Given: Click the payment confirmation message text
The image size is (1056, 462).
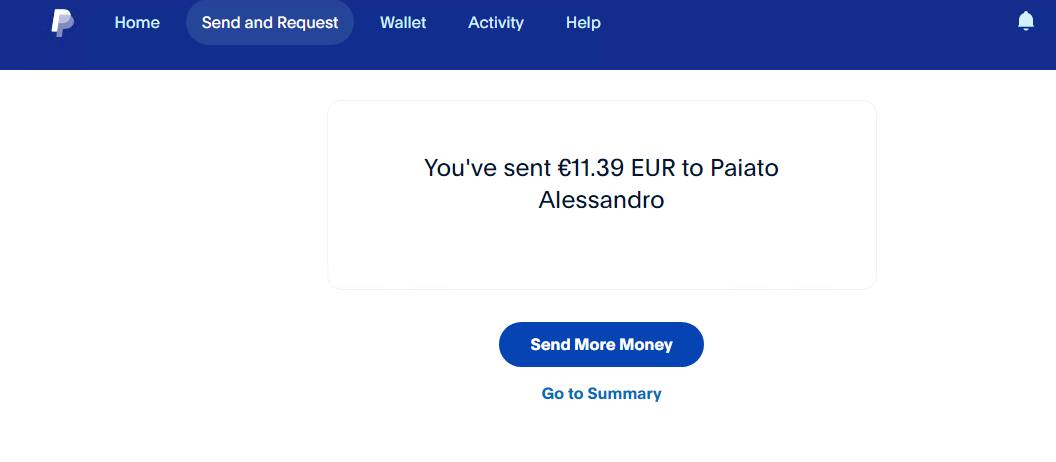Looking at the screenshot, I should (x=601, y=183).
